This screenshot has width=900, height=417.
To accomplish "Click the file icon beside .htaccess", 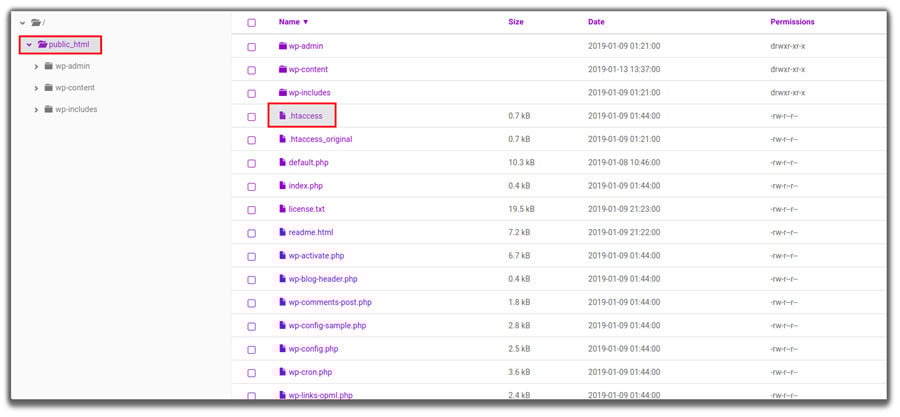I will click(282, 116).
